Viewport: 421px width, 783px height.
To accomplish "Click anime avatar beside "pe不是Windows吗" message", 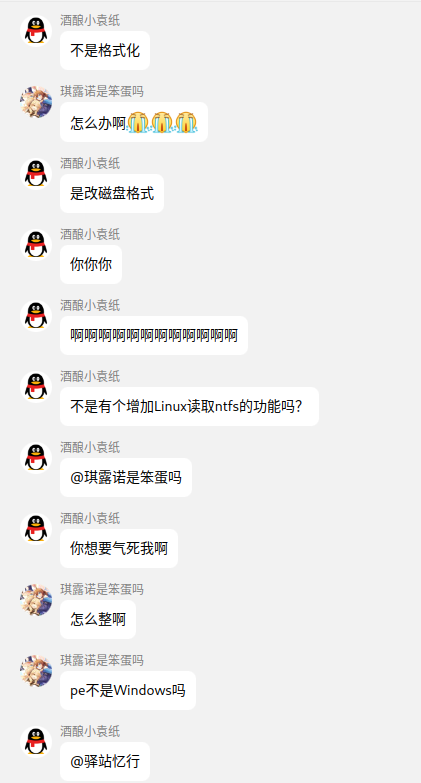I will (36, 670).
